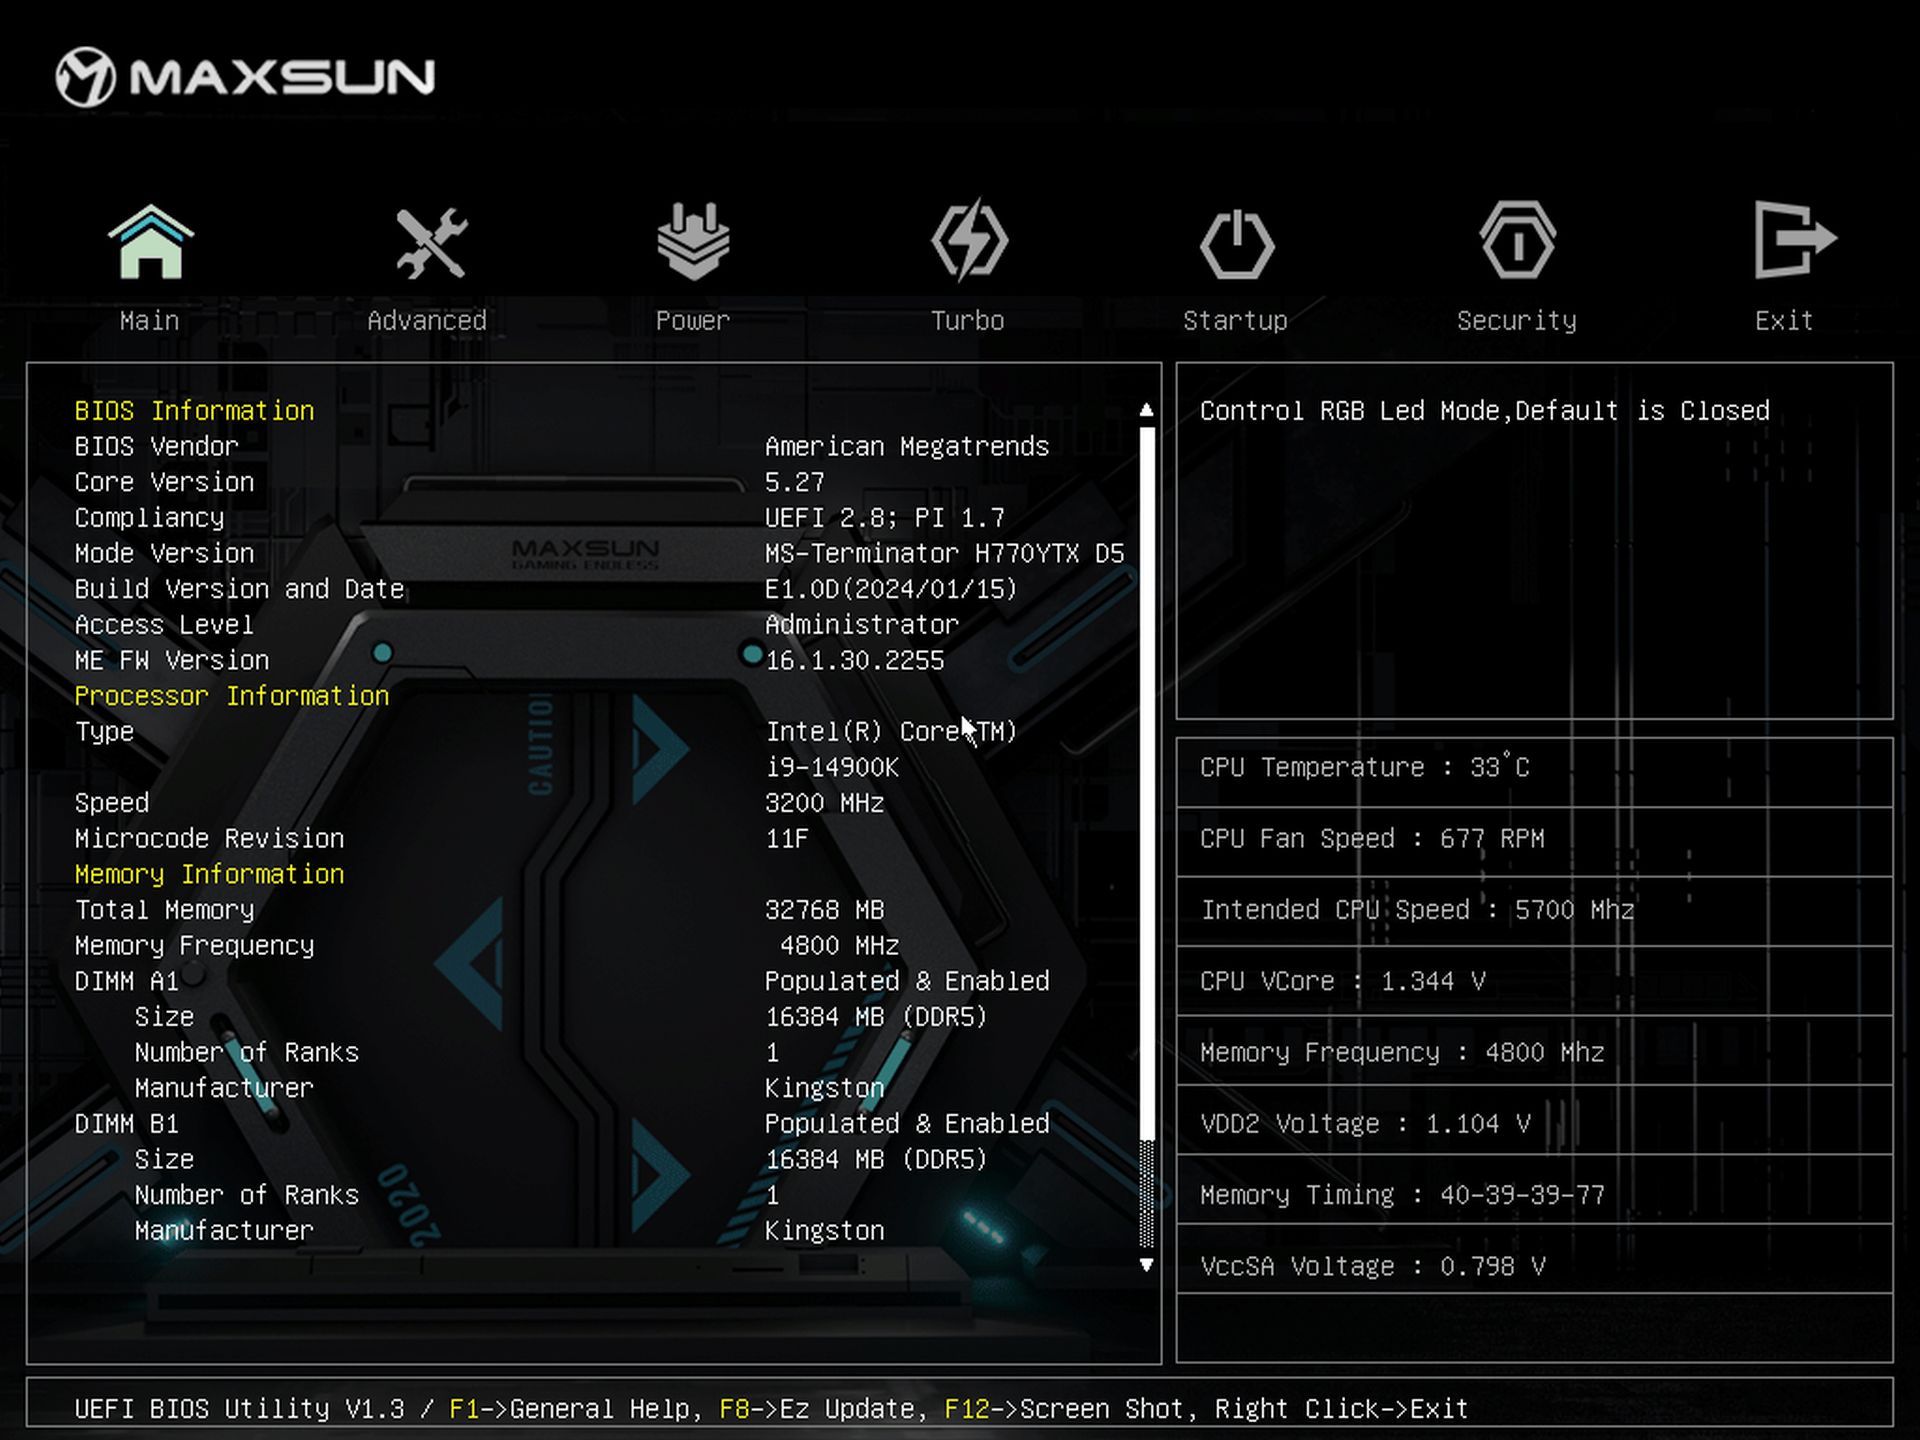Image resolution: width=1920 pixels, height=1440 pixels.
Task: Click the MAXSUN logo emblem
Action: 86,77
